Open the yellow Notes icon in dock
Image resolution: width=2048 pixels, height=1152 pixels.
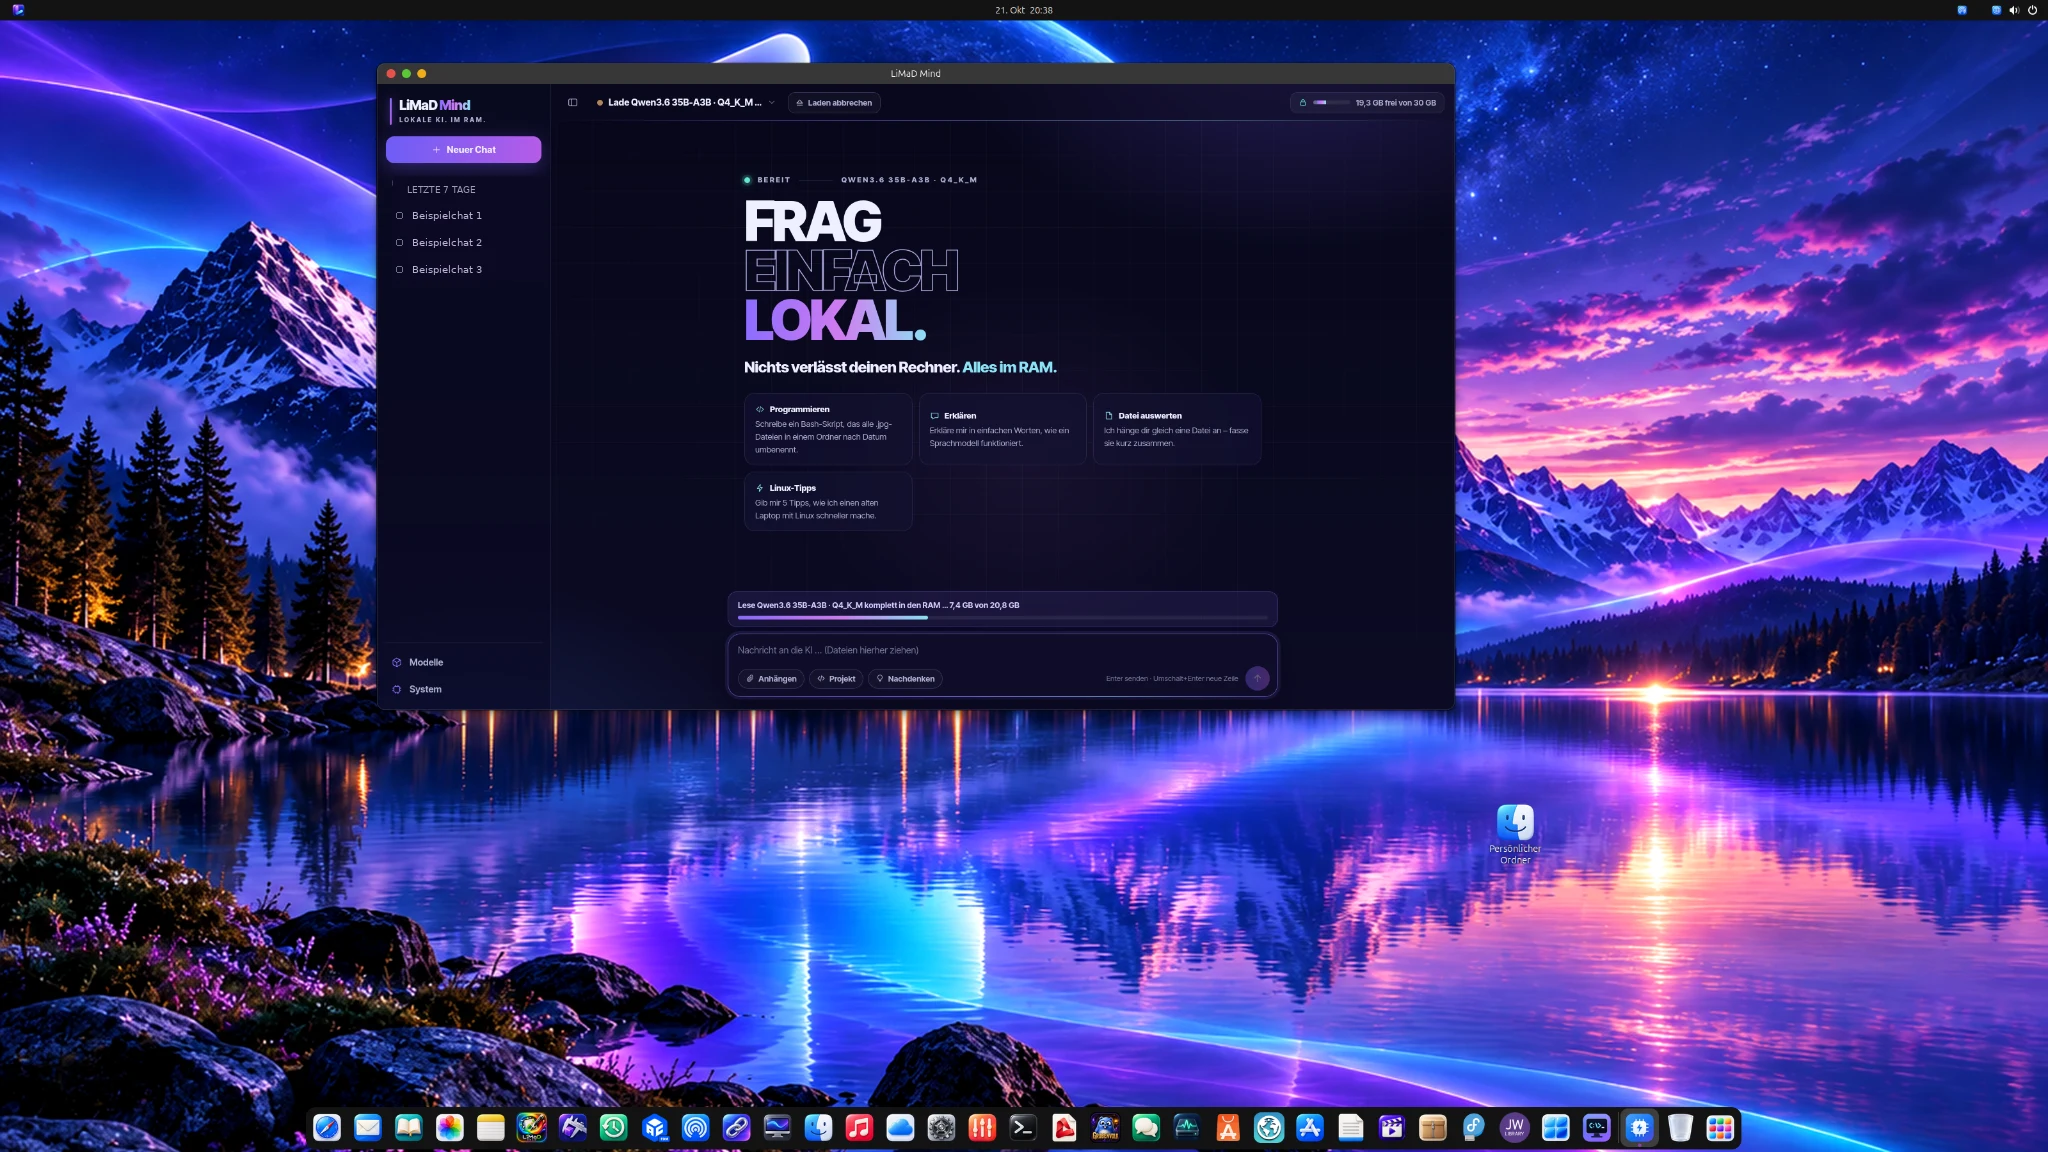(491, 1128)
